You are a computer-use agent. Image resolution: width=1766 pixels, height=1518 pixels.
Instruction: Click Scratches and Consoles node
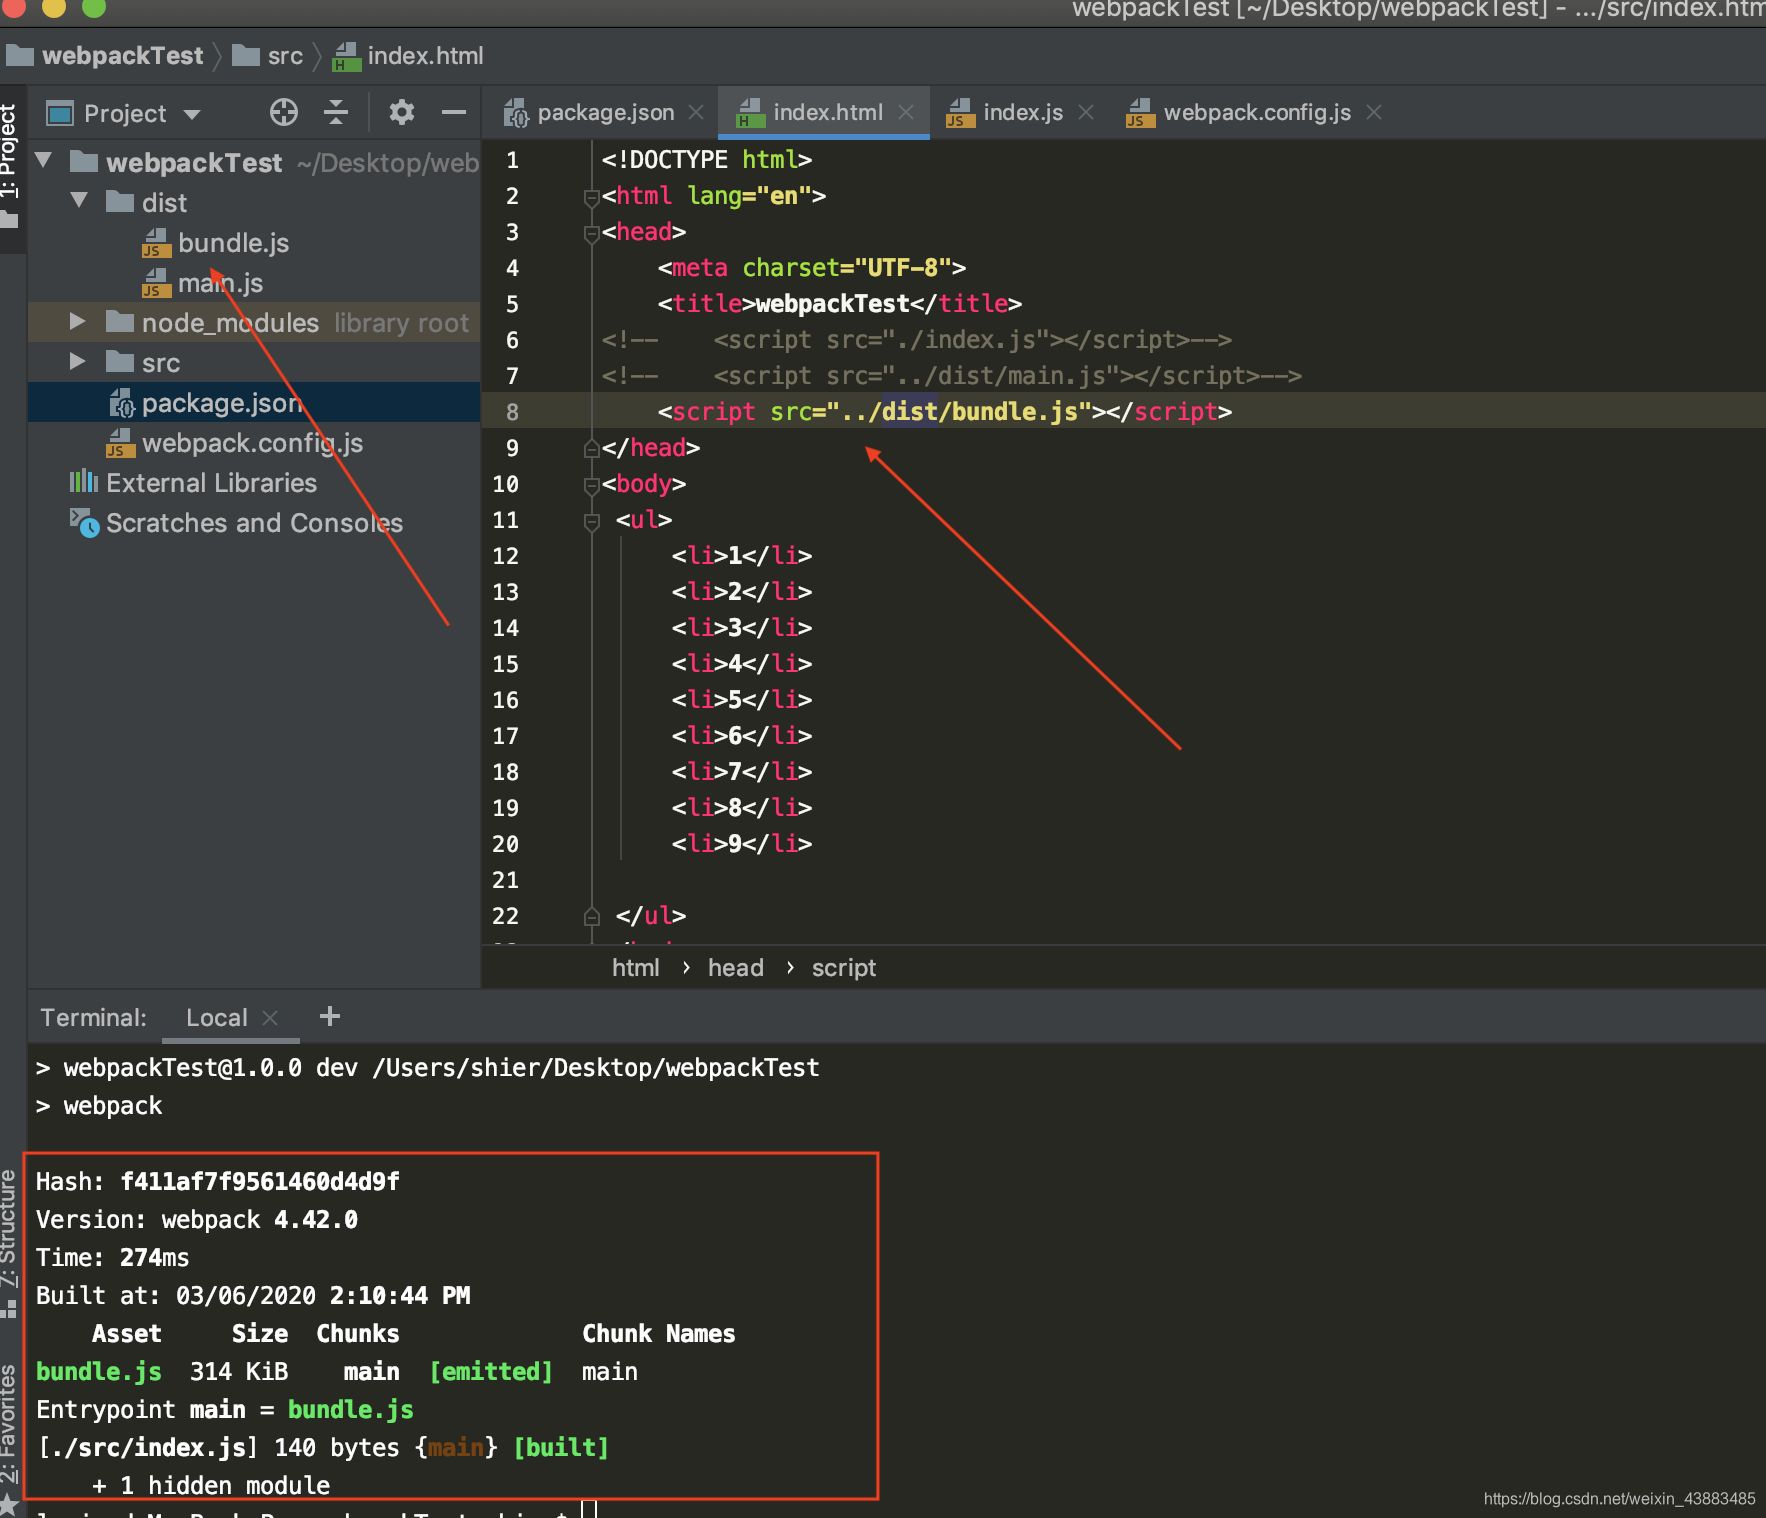pyautogui.click(x=254, y=523)
